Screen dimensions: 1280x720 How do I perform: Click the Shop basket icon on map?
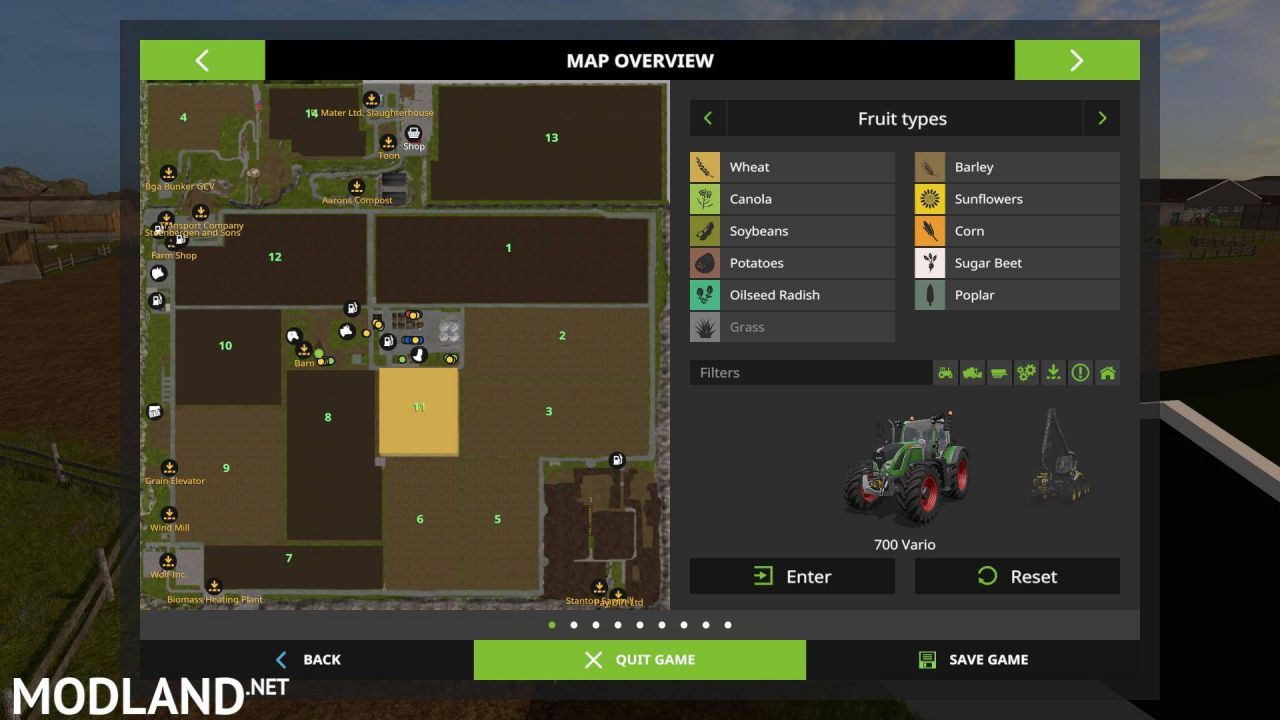[413, 133]
